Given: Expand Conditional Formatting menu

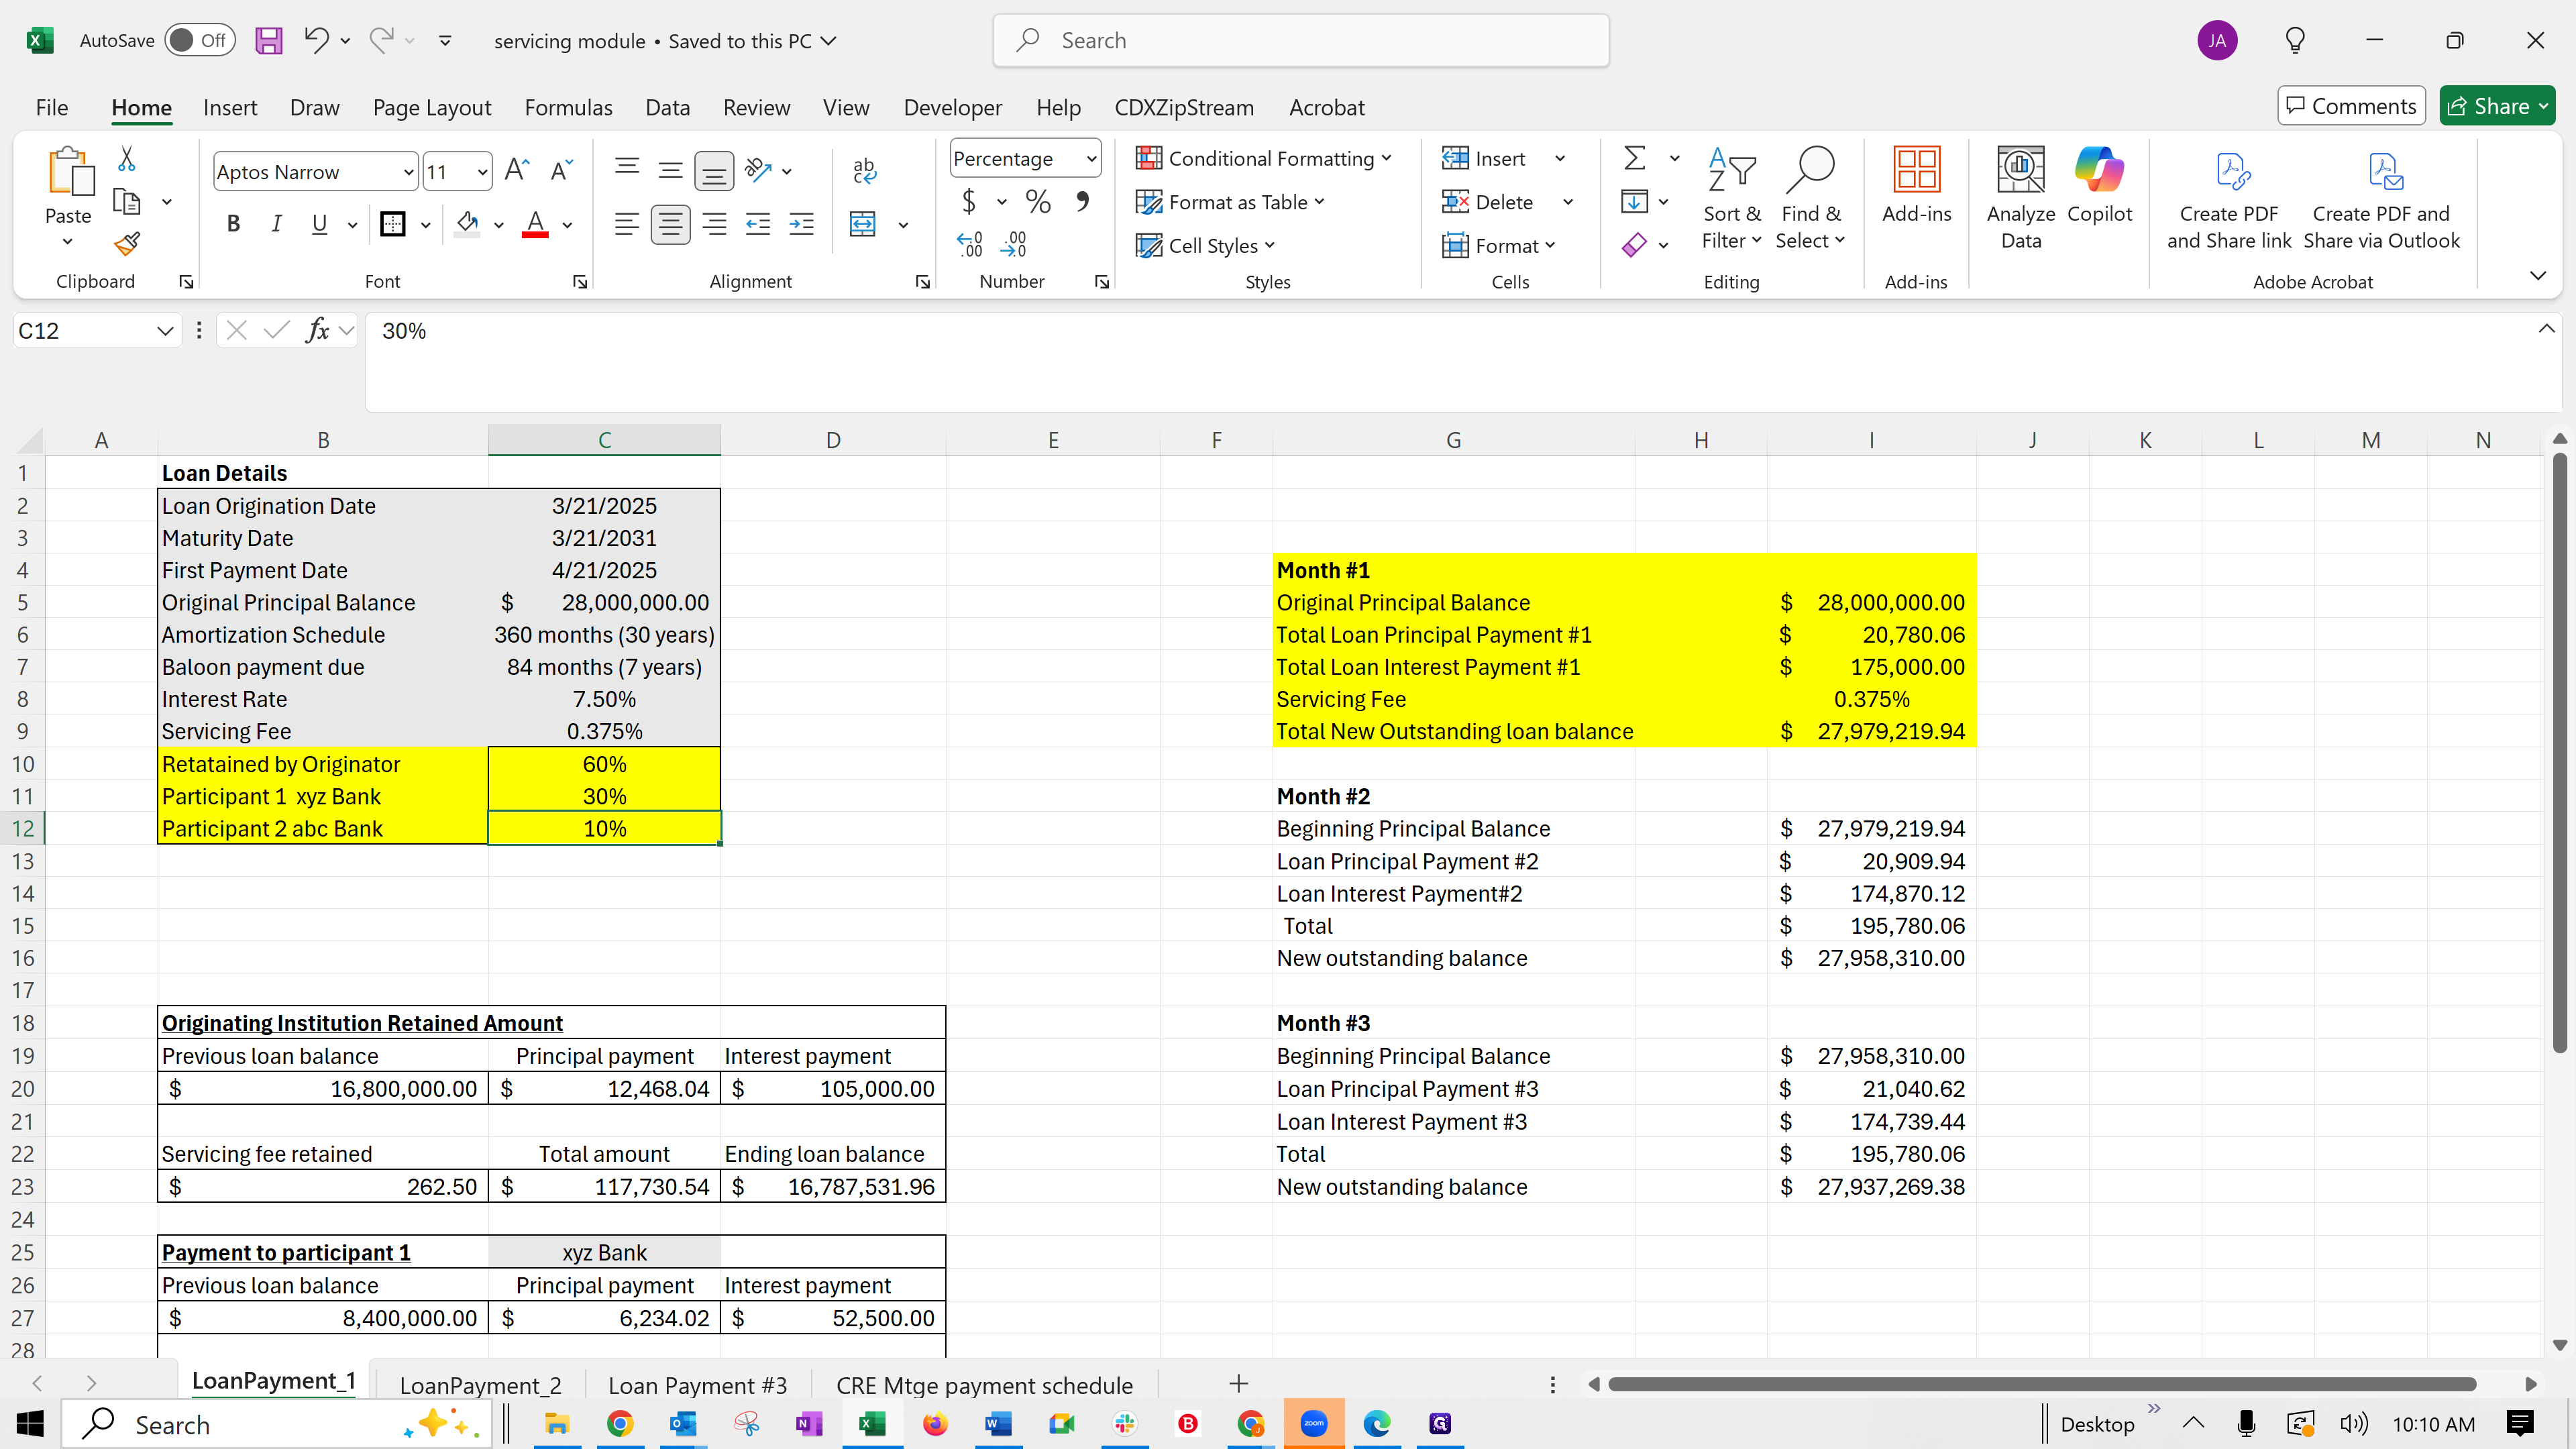Looking at the screenshot, I should [x=1263, y=158].
